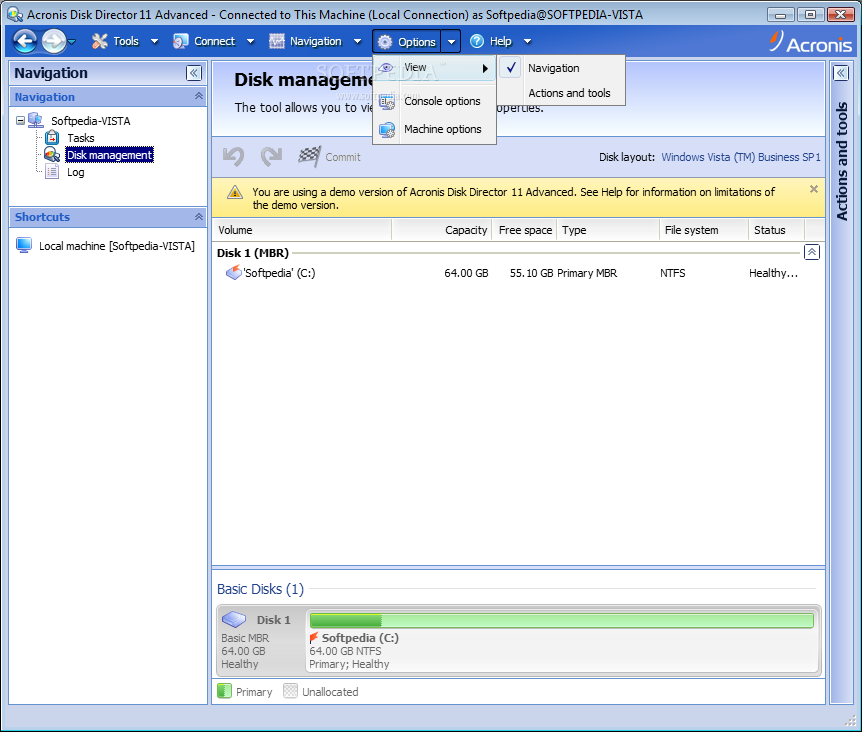862x732 pixels.
Task: Select Machine options menu entry
Action: [x=434, y=129]
